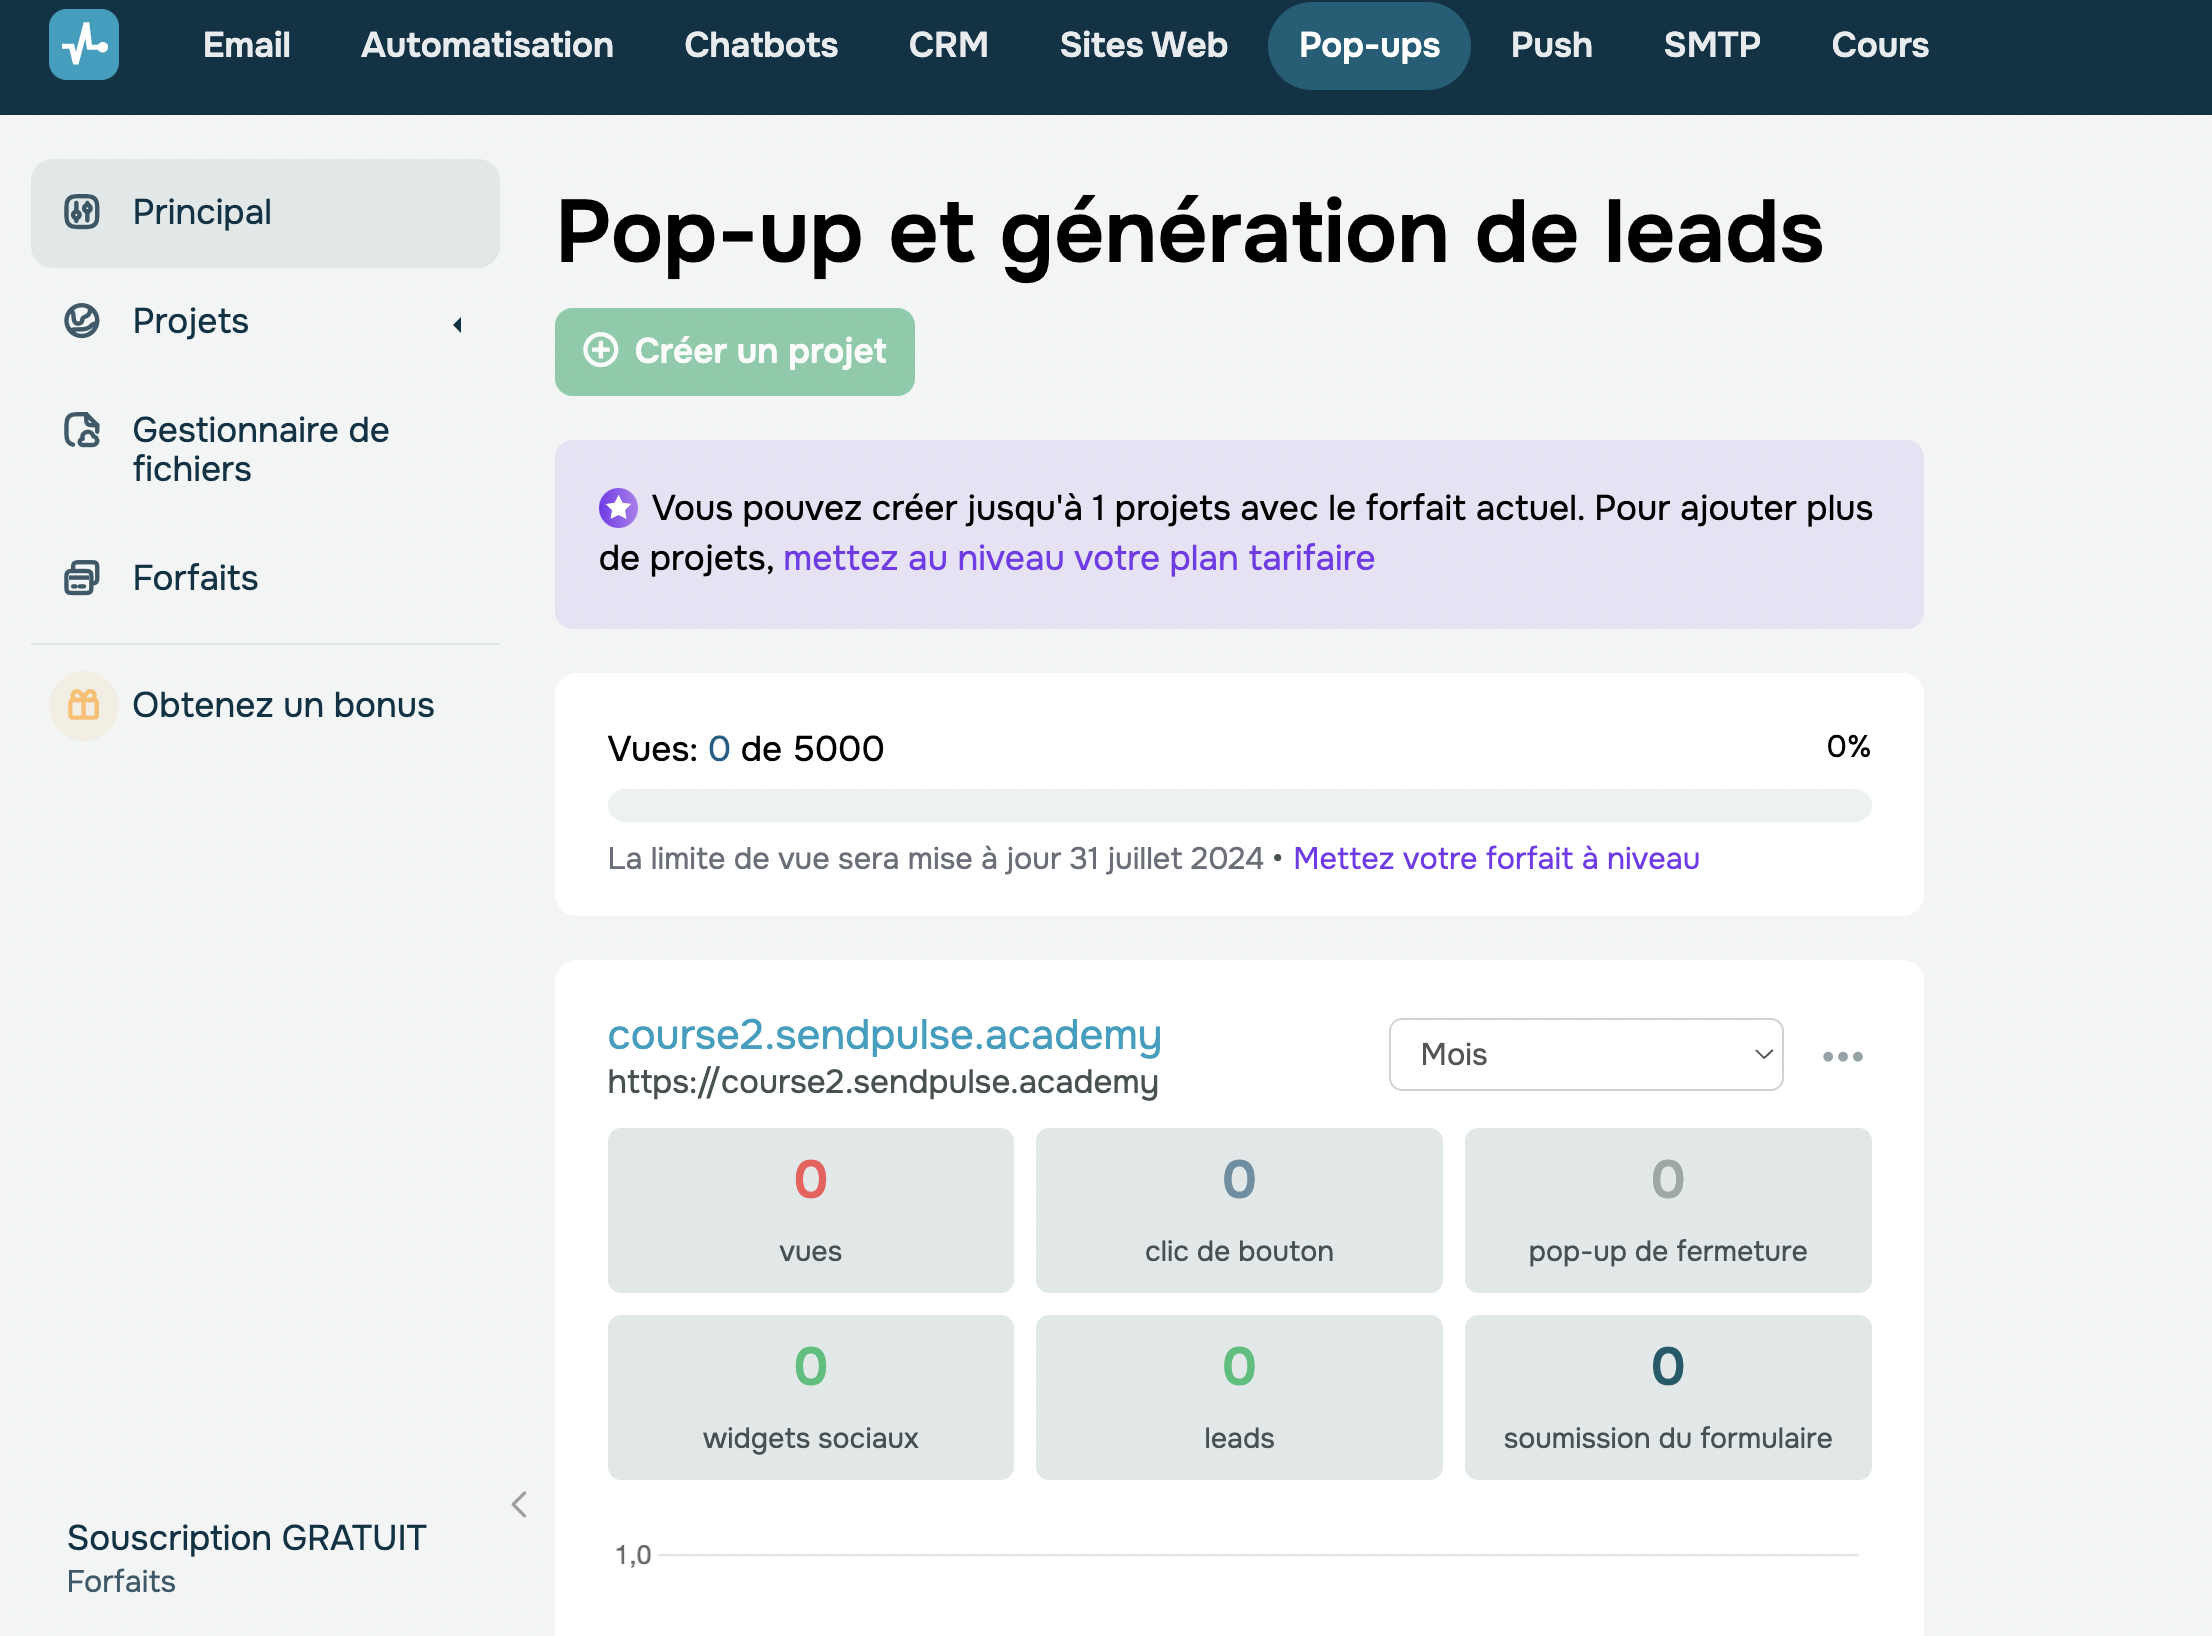Open the mettez au niveau votre plan tarifaire link
Viewport: 2212px width, 1636px height.
pyautogui.click(x=1079, y=558)
